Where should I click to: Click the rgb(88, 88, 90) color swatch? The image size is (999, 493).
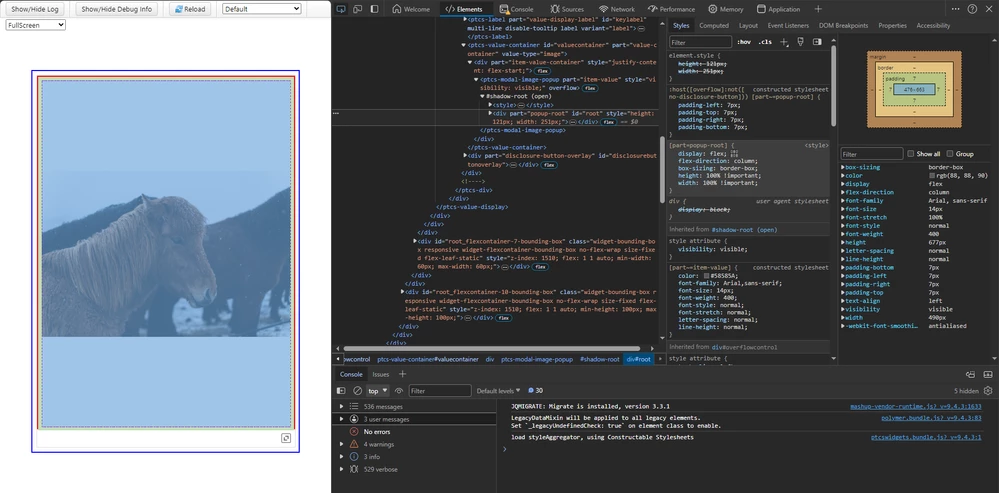pos(931,175)
